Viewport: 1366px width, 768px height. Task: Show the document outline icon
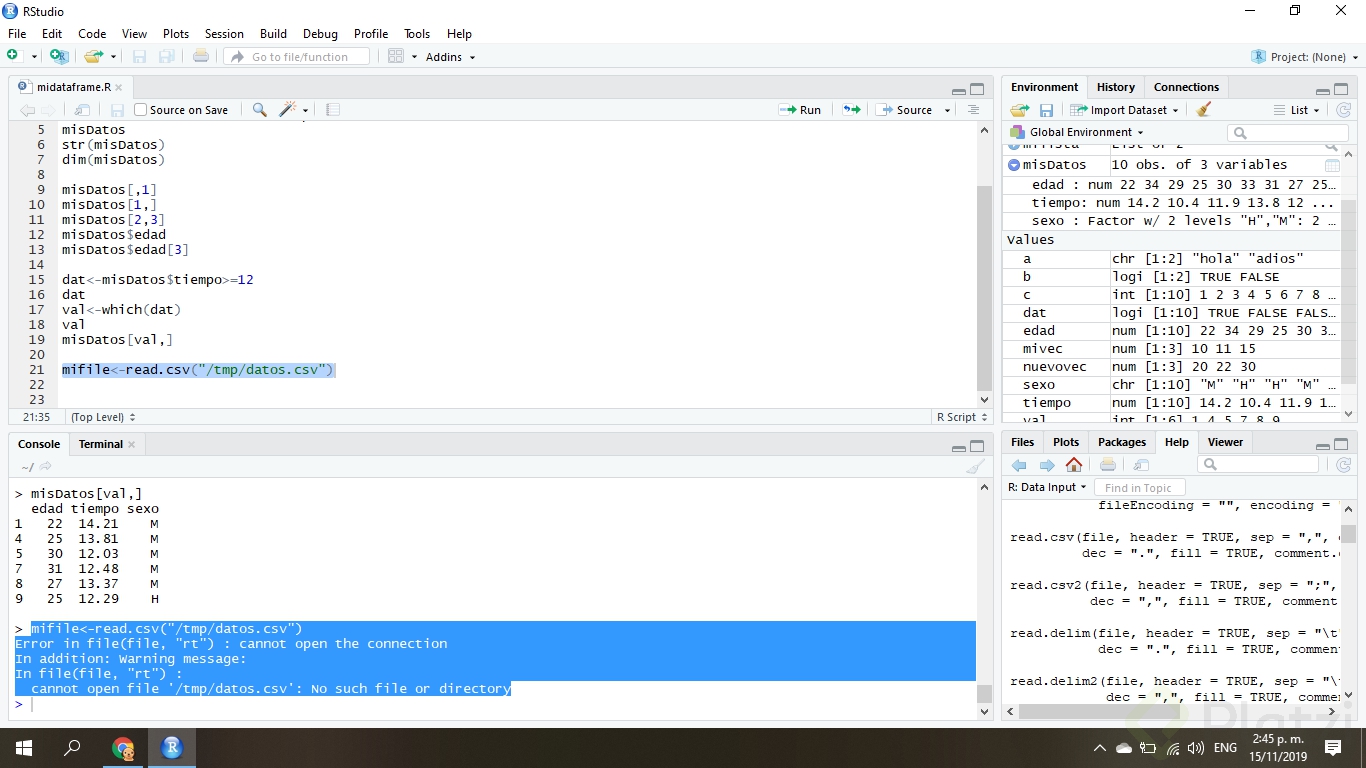click(973, 110)
